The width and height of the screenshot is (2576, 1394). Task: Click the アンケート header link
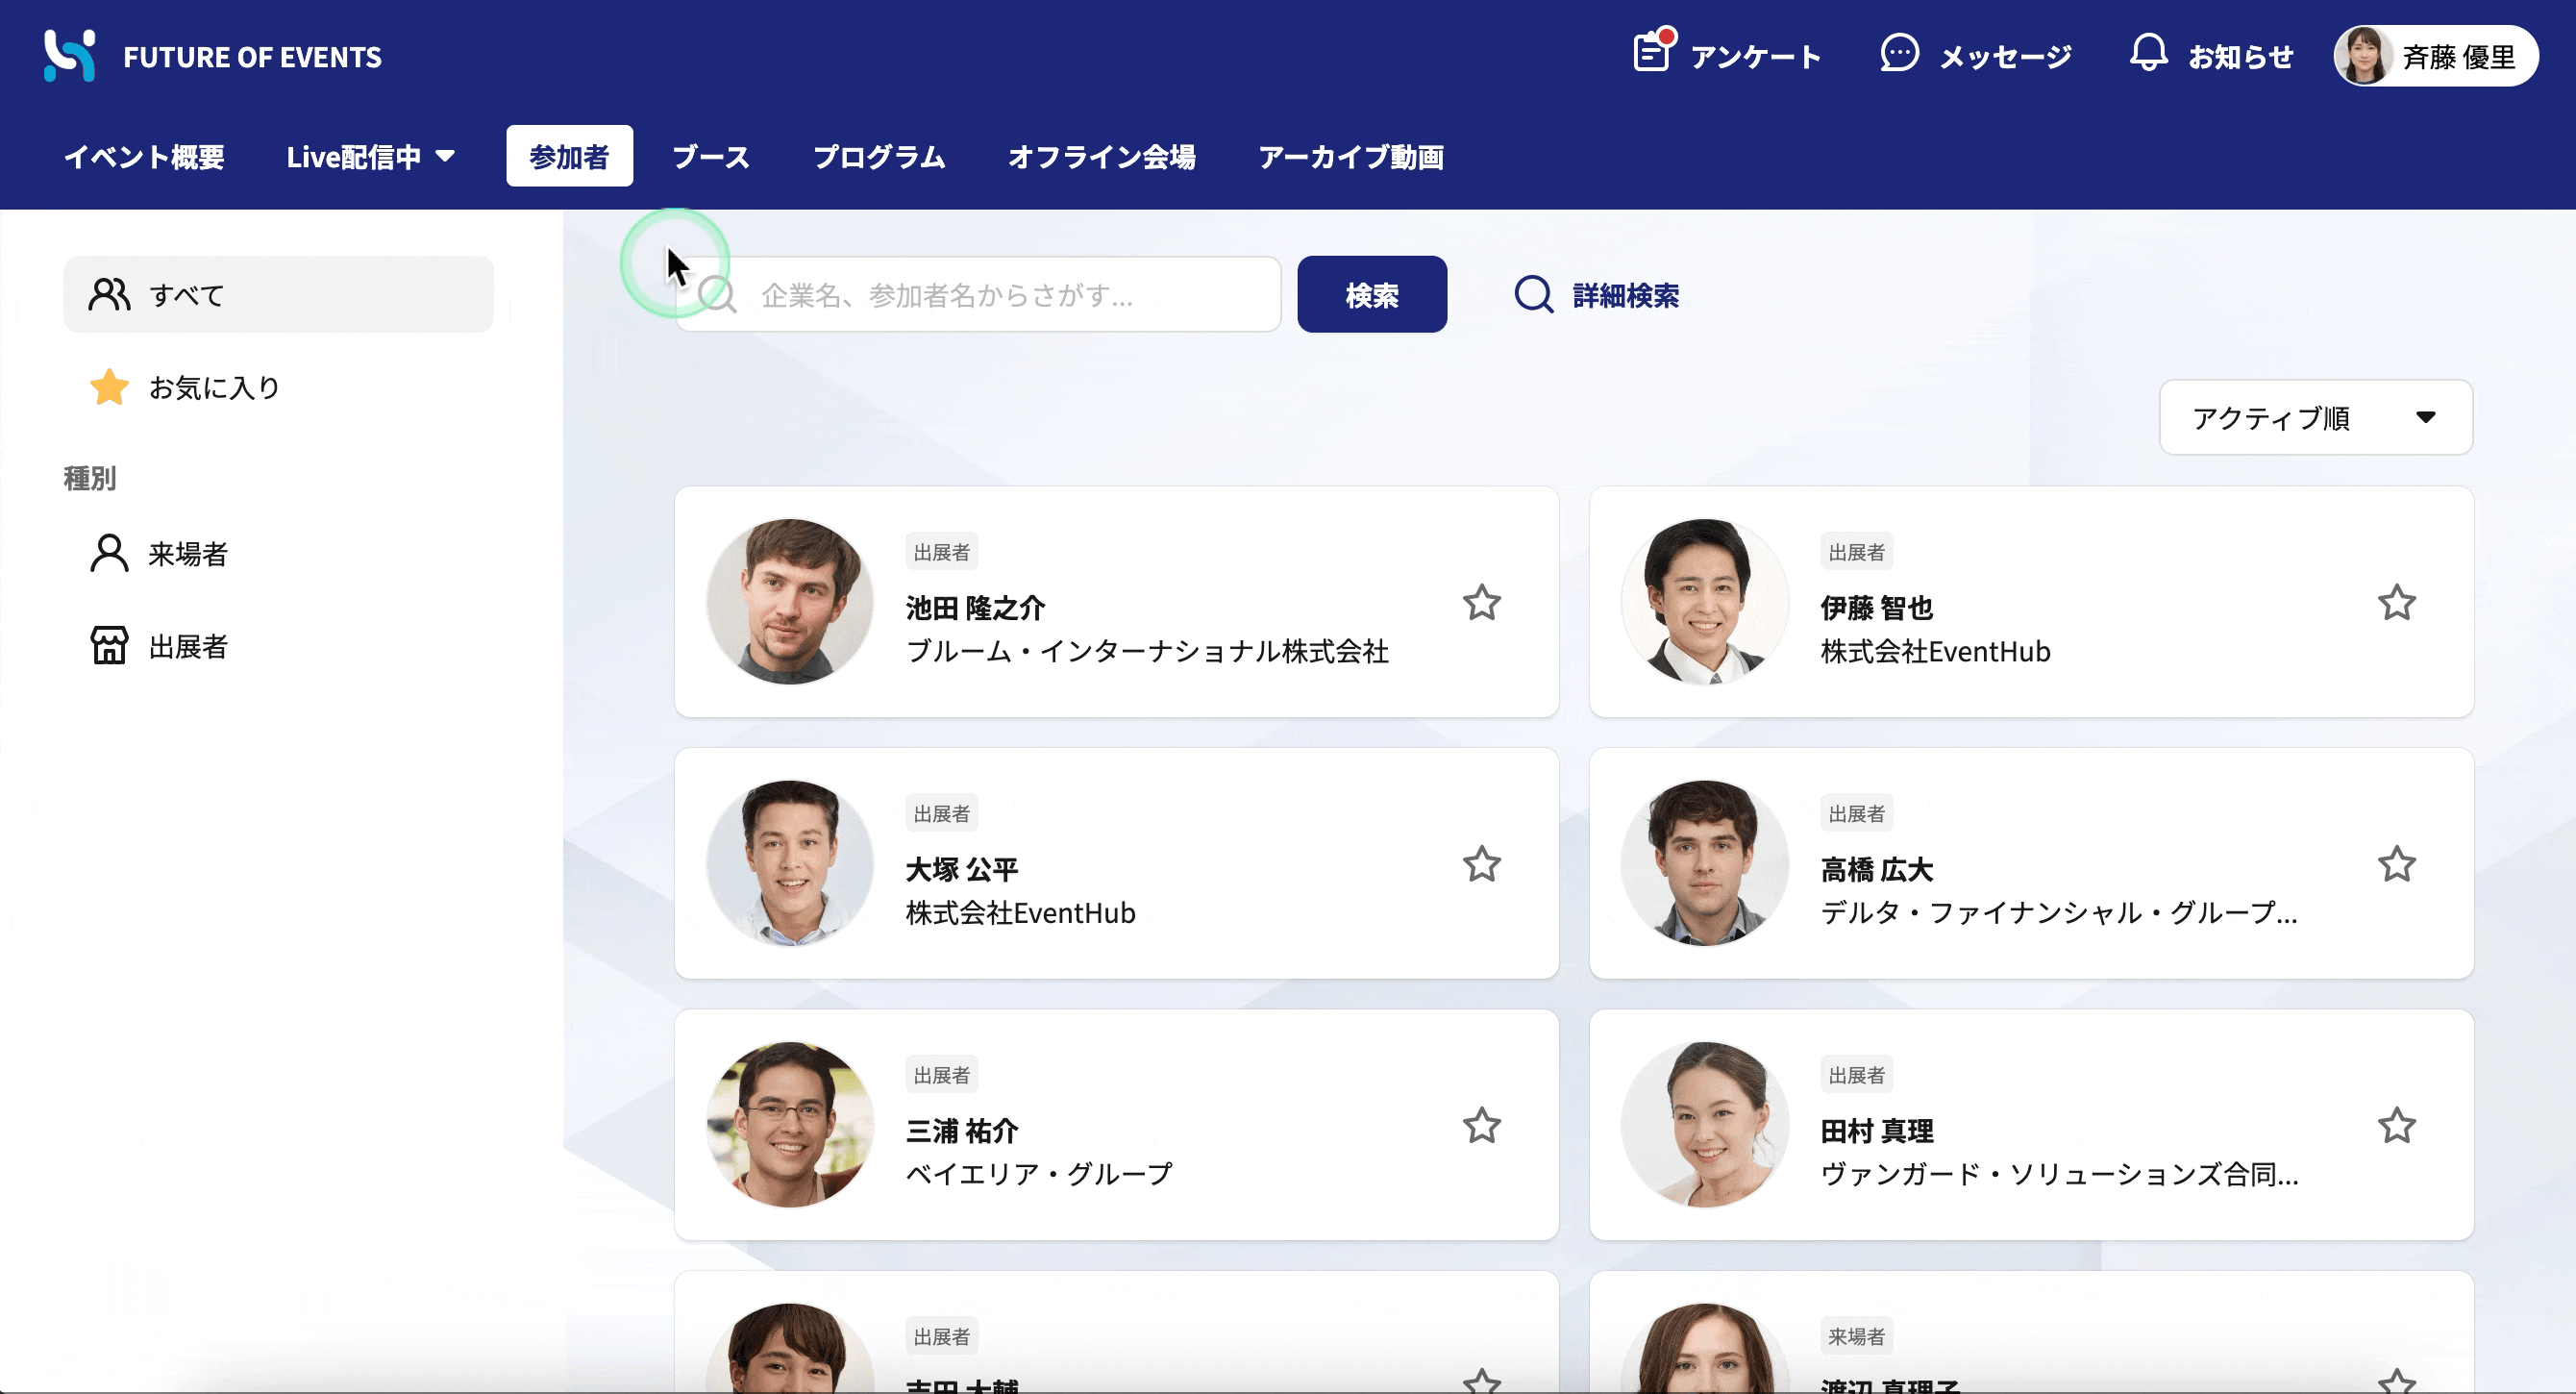[1755, 57]
